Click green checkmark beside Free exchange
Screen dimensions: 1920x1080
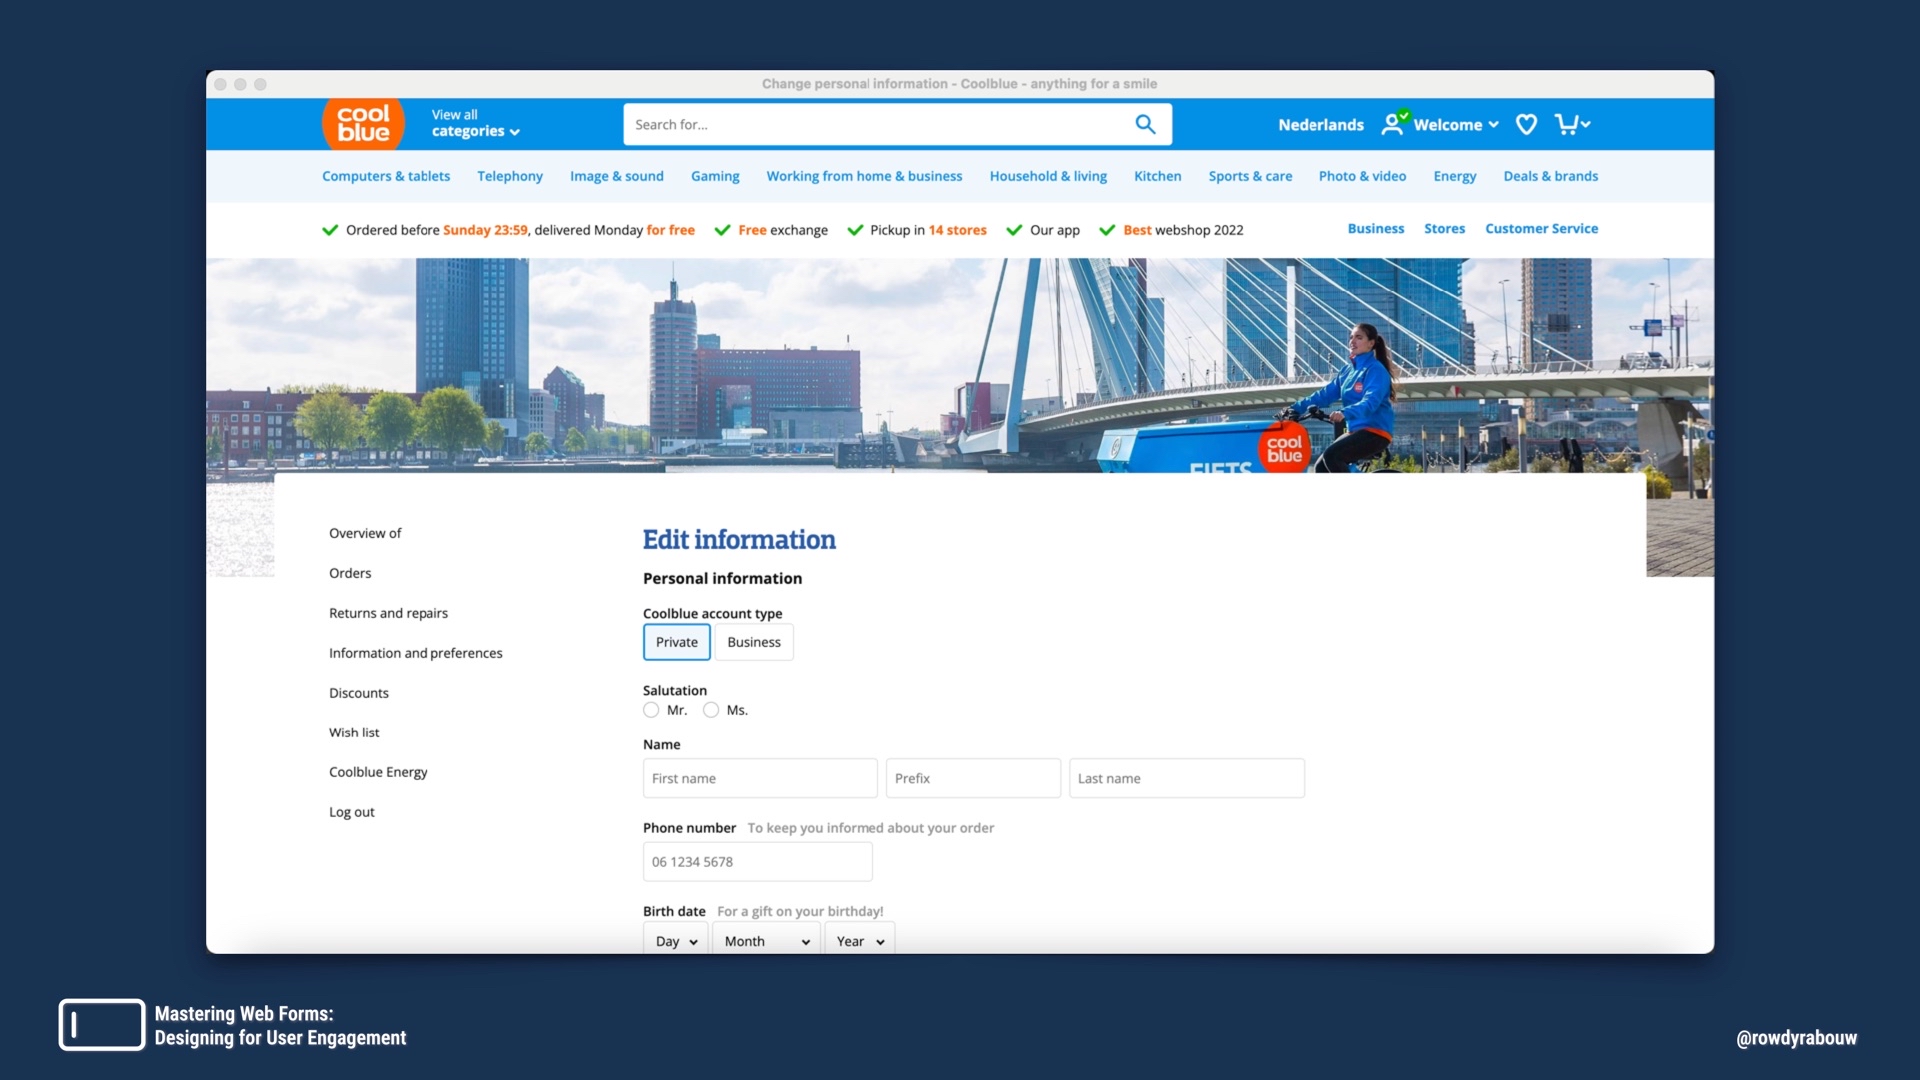point(722,230)
